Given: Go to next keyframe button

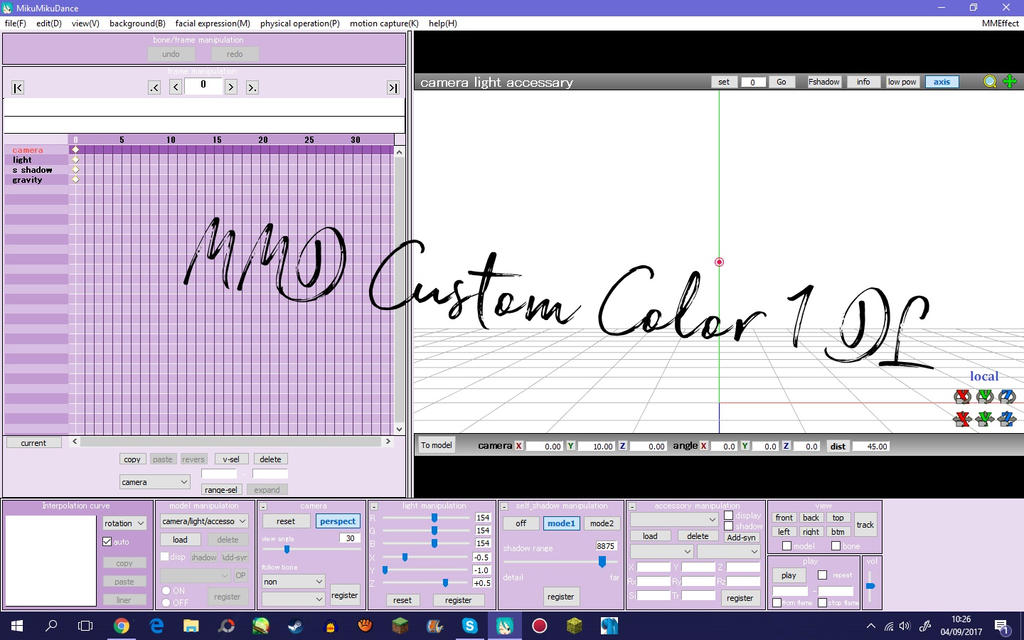Looking at the screenshot, I should [252, 87].
